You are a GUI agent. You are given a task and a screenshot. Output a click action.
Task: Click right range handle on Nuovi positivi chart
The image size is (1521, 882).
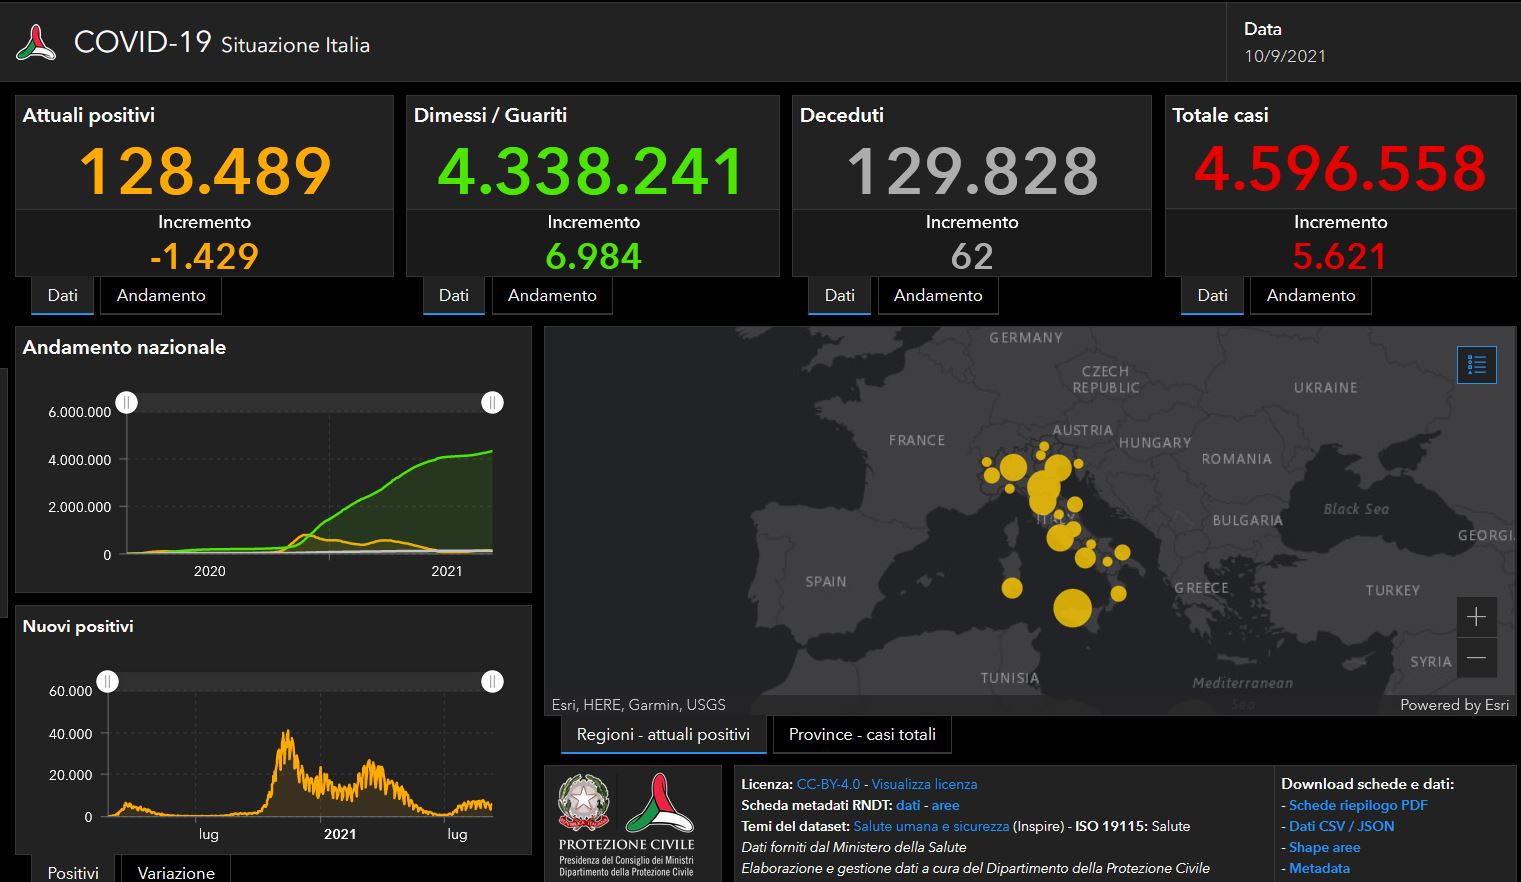pyautogui.click(x=492, y=682)
